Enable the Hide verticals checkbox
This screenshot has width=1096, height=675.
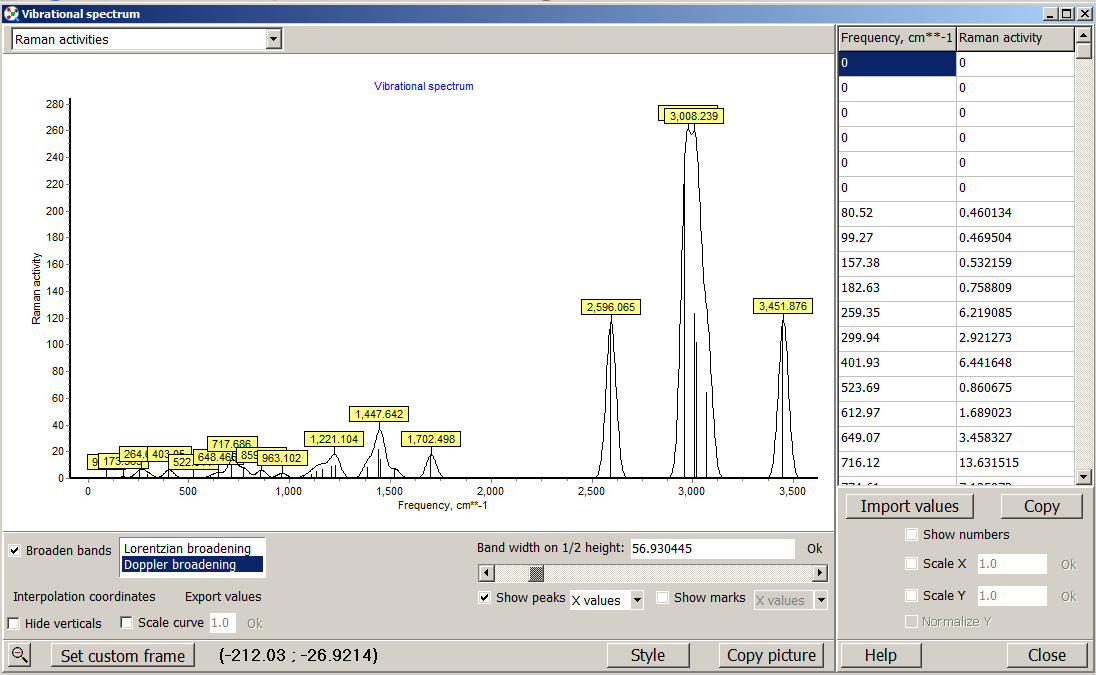coord(14,623)
